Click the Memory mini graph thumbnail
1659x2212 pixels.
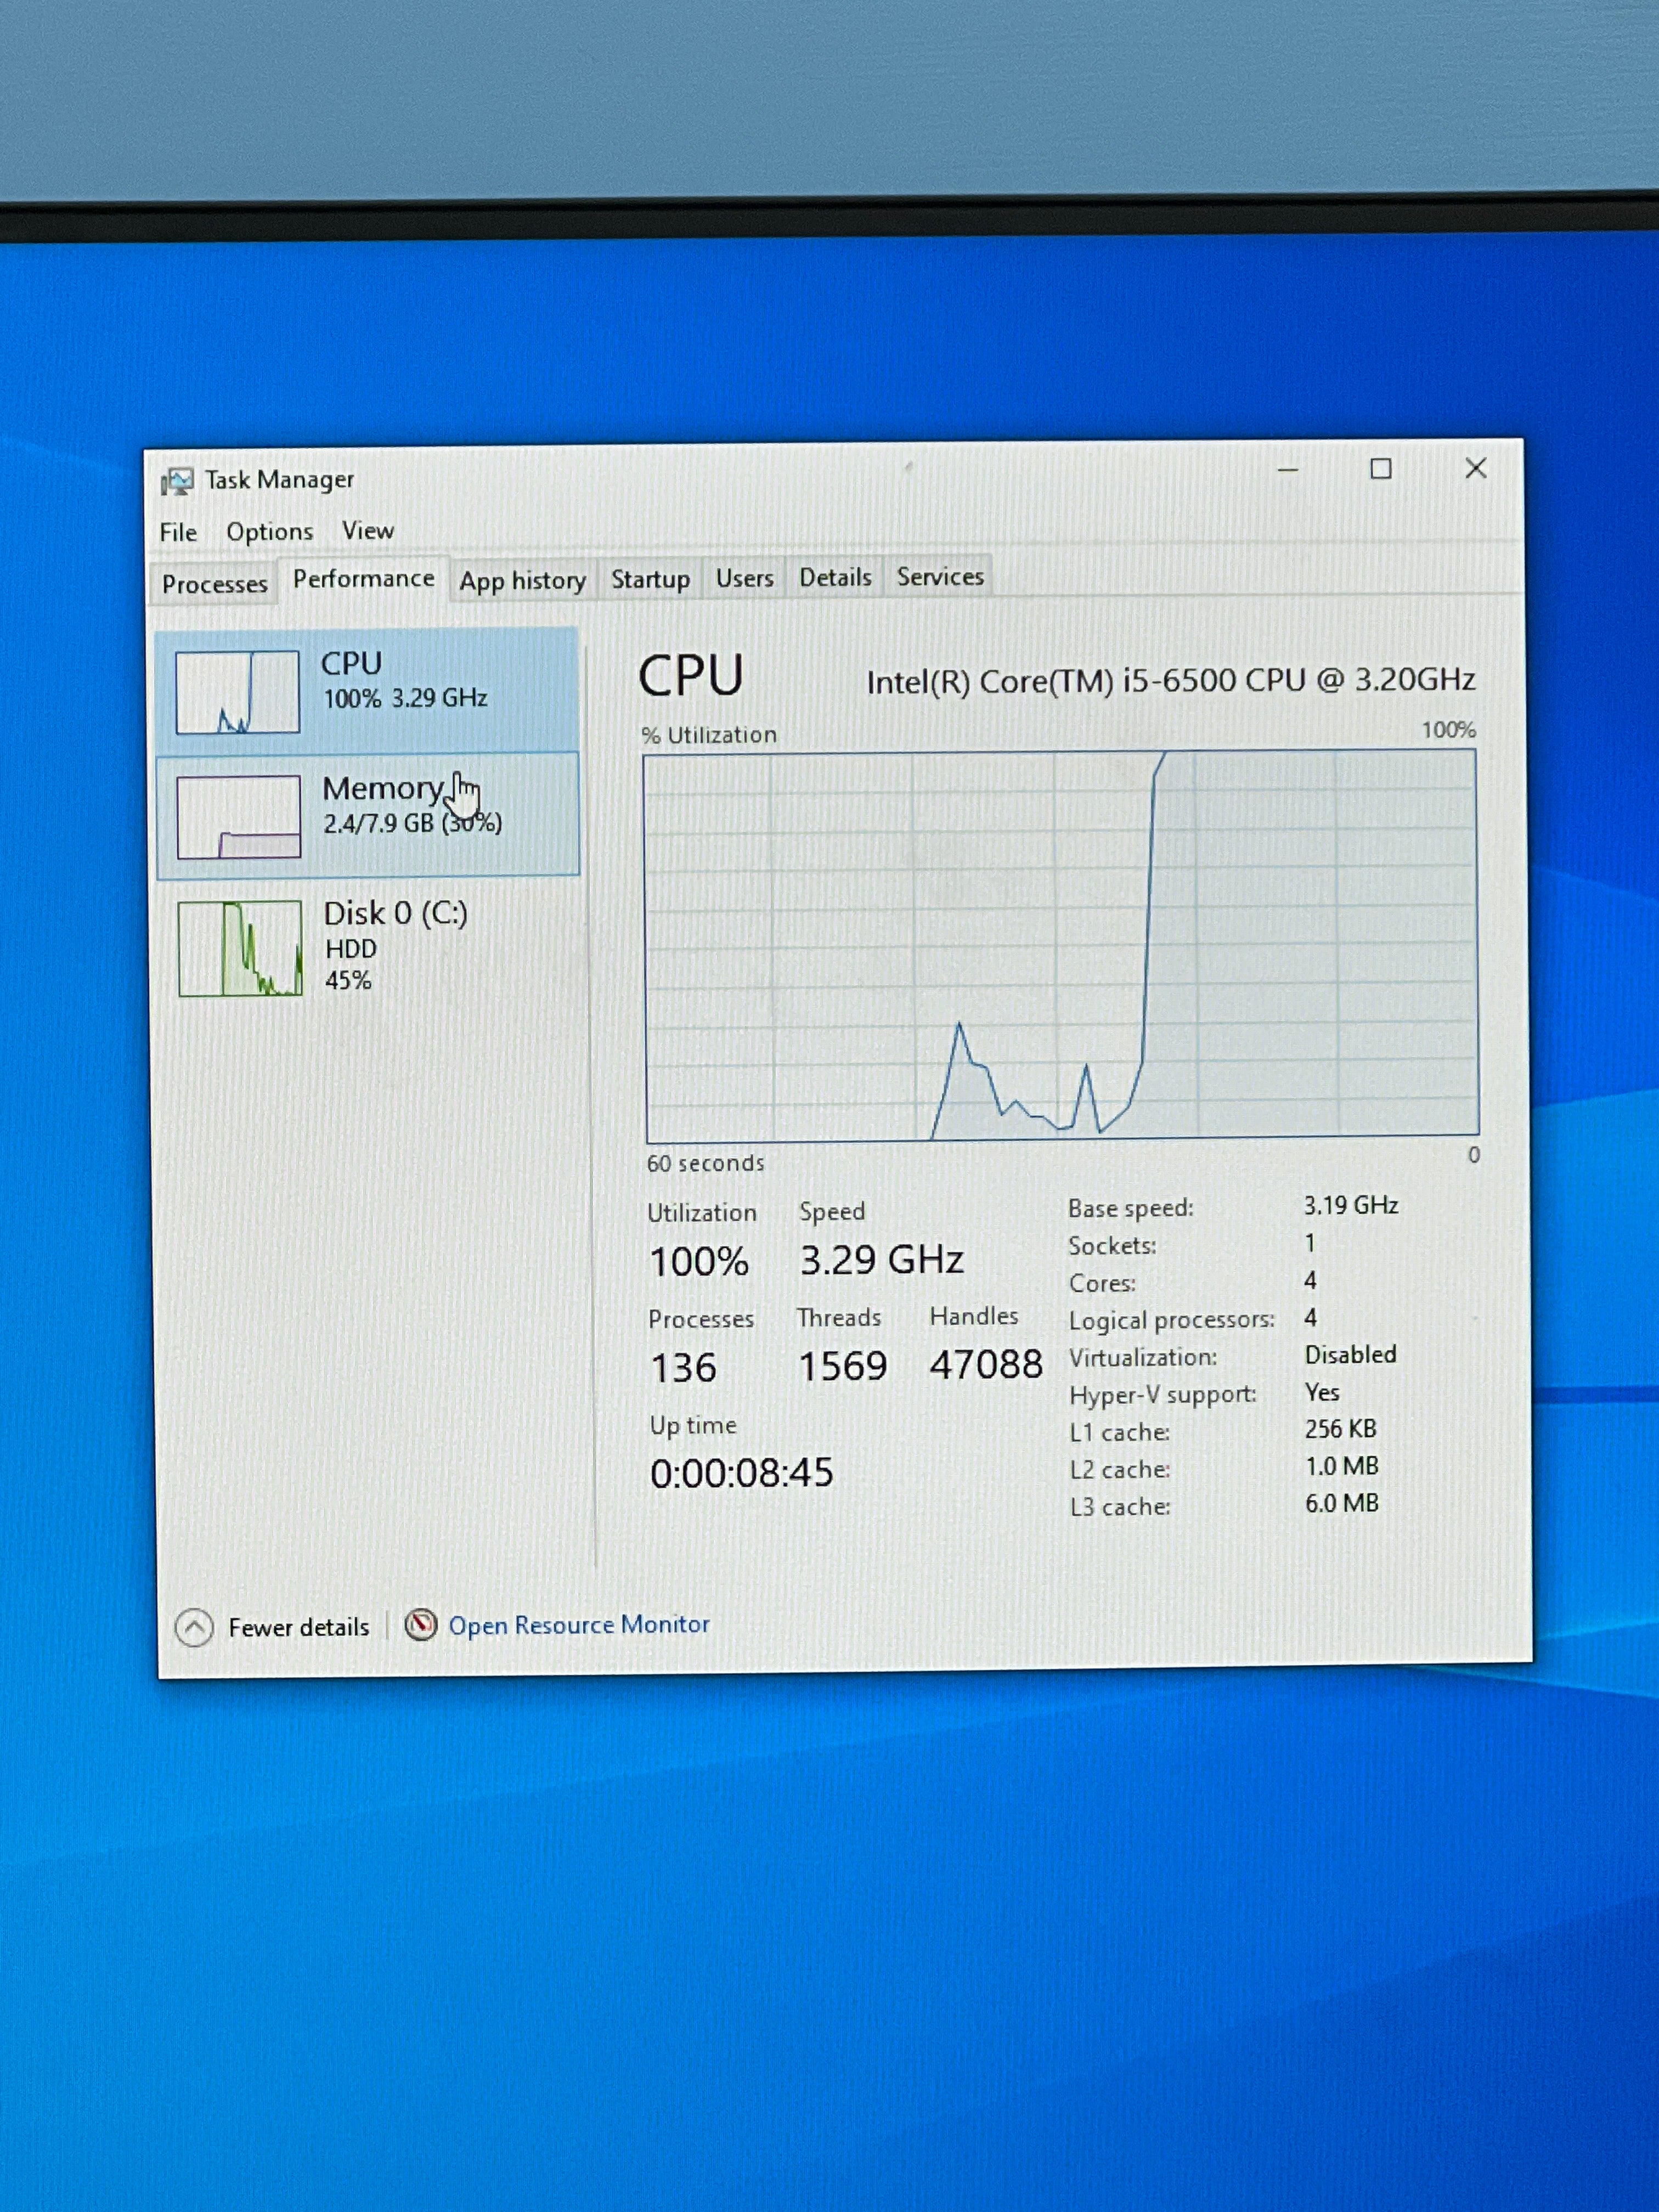[239, 817]
